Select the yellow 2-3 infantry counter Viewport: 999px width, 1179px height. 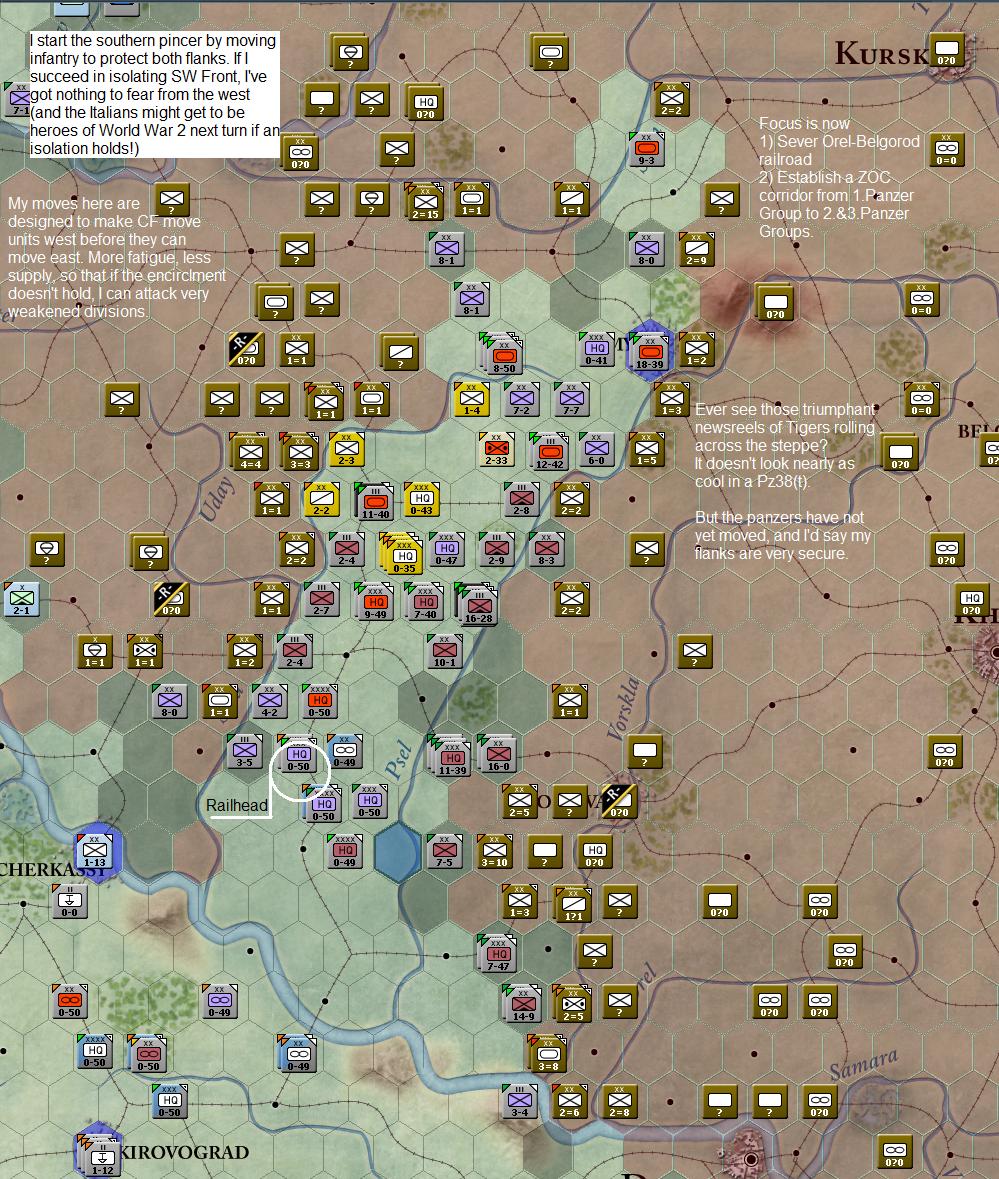[347, 449]
